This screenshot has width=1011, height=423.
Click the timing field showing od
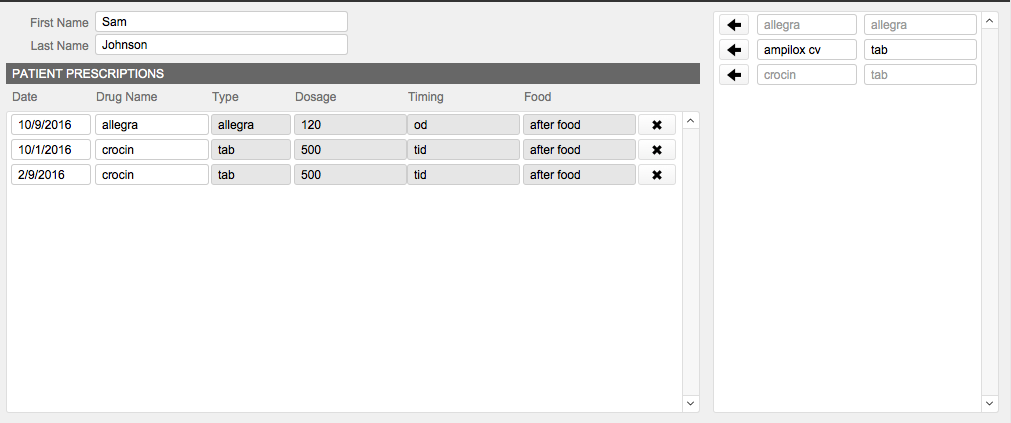[463, 125]
